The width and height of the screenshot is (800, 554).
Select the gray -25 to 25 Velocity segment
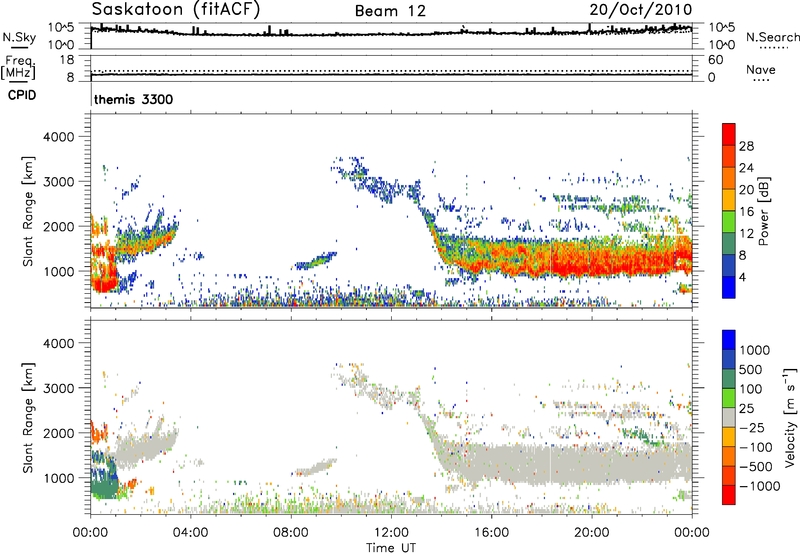click(729, 418)
